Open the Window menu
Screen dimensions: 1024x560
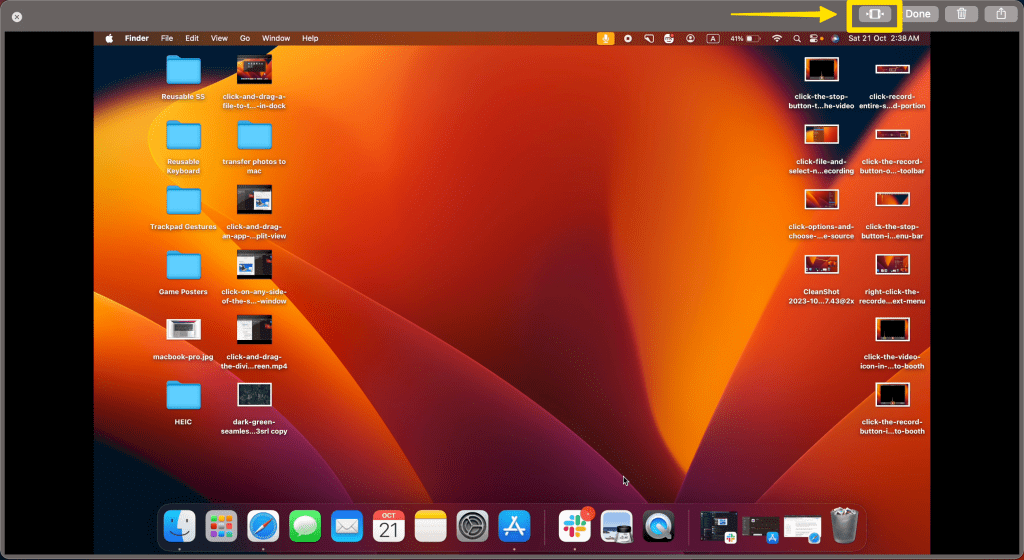point(276,39)
